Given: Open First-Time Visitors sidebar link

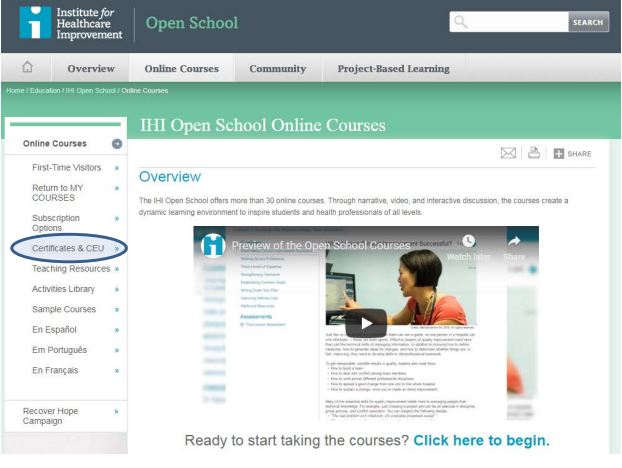Looking at the screenshot, I should 67,168.
